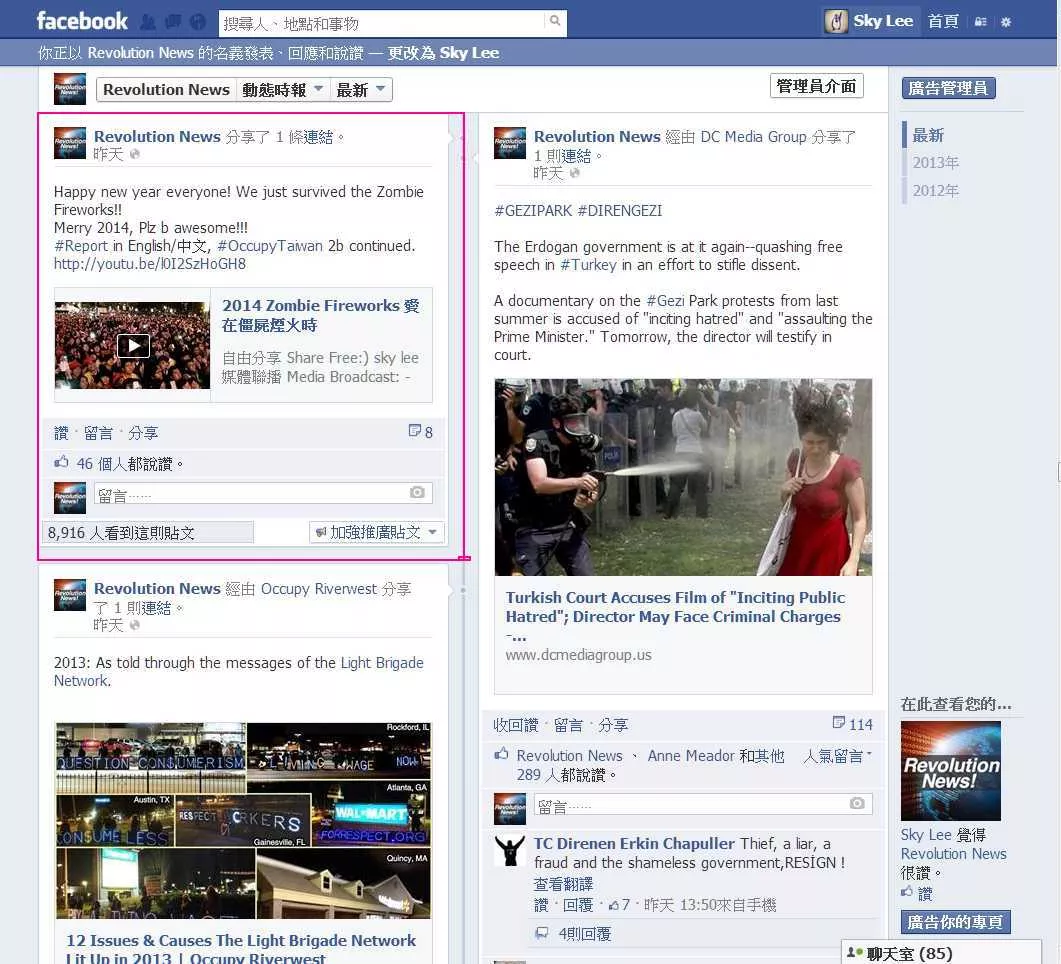Open the notifications globe icon

click(198, 22)
